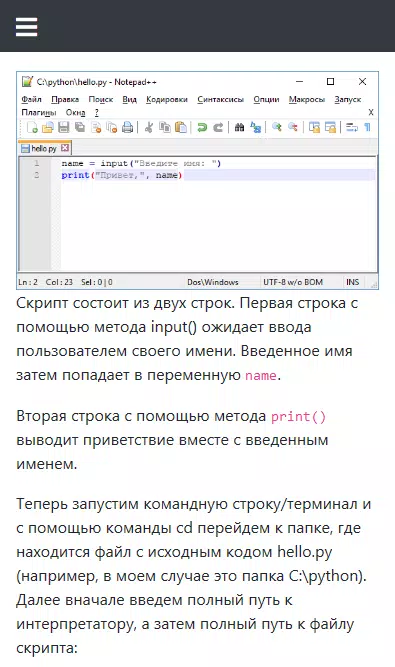Click the Paste clipboard icon
The width and height of the screenshot is (395, 667).
(181, 127)
